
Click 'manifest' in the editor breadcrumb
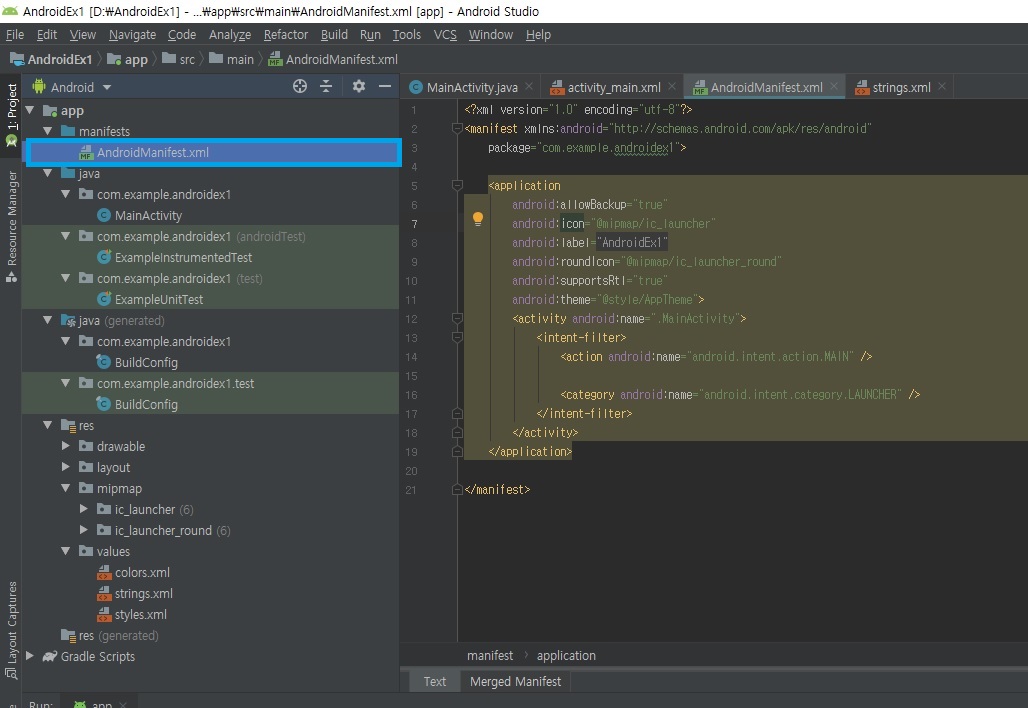pos(490,656)
